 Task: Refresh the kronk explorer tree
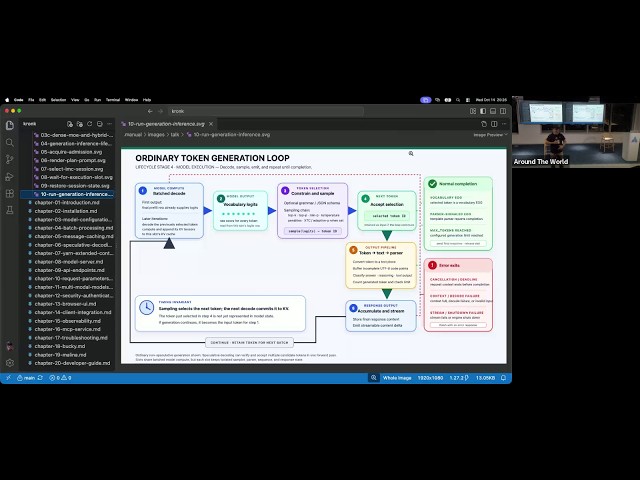(x=89, y=124)
